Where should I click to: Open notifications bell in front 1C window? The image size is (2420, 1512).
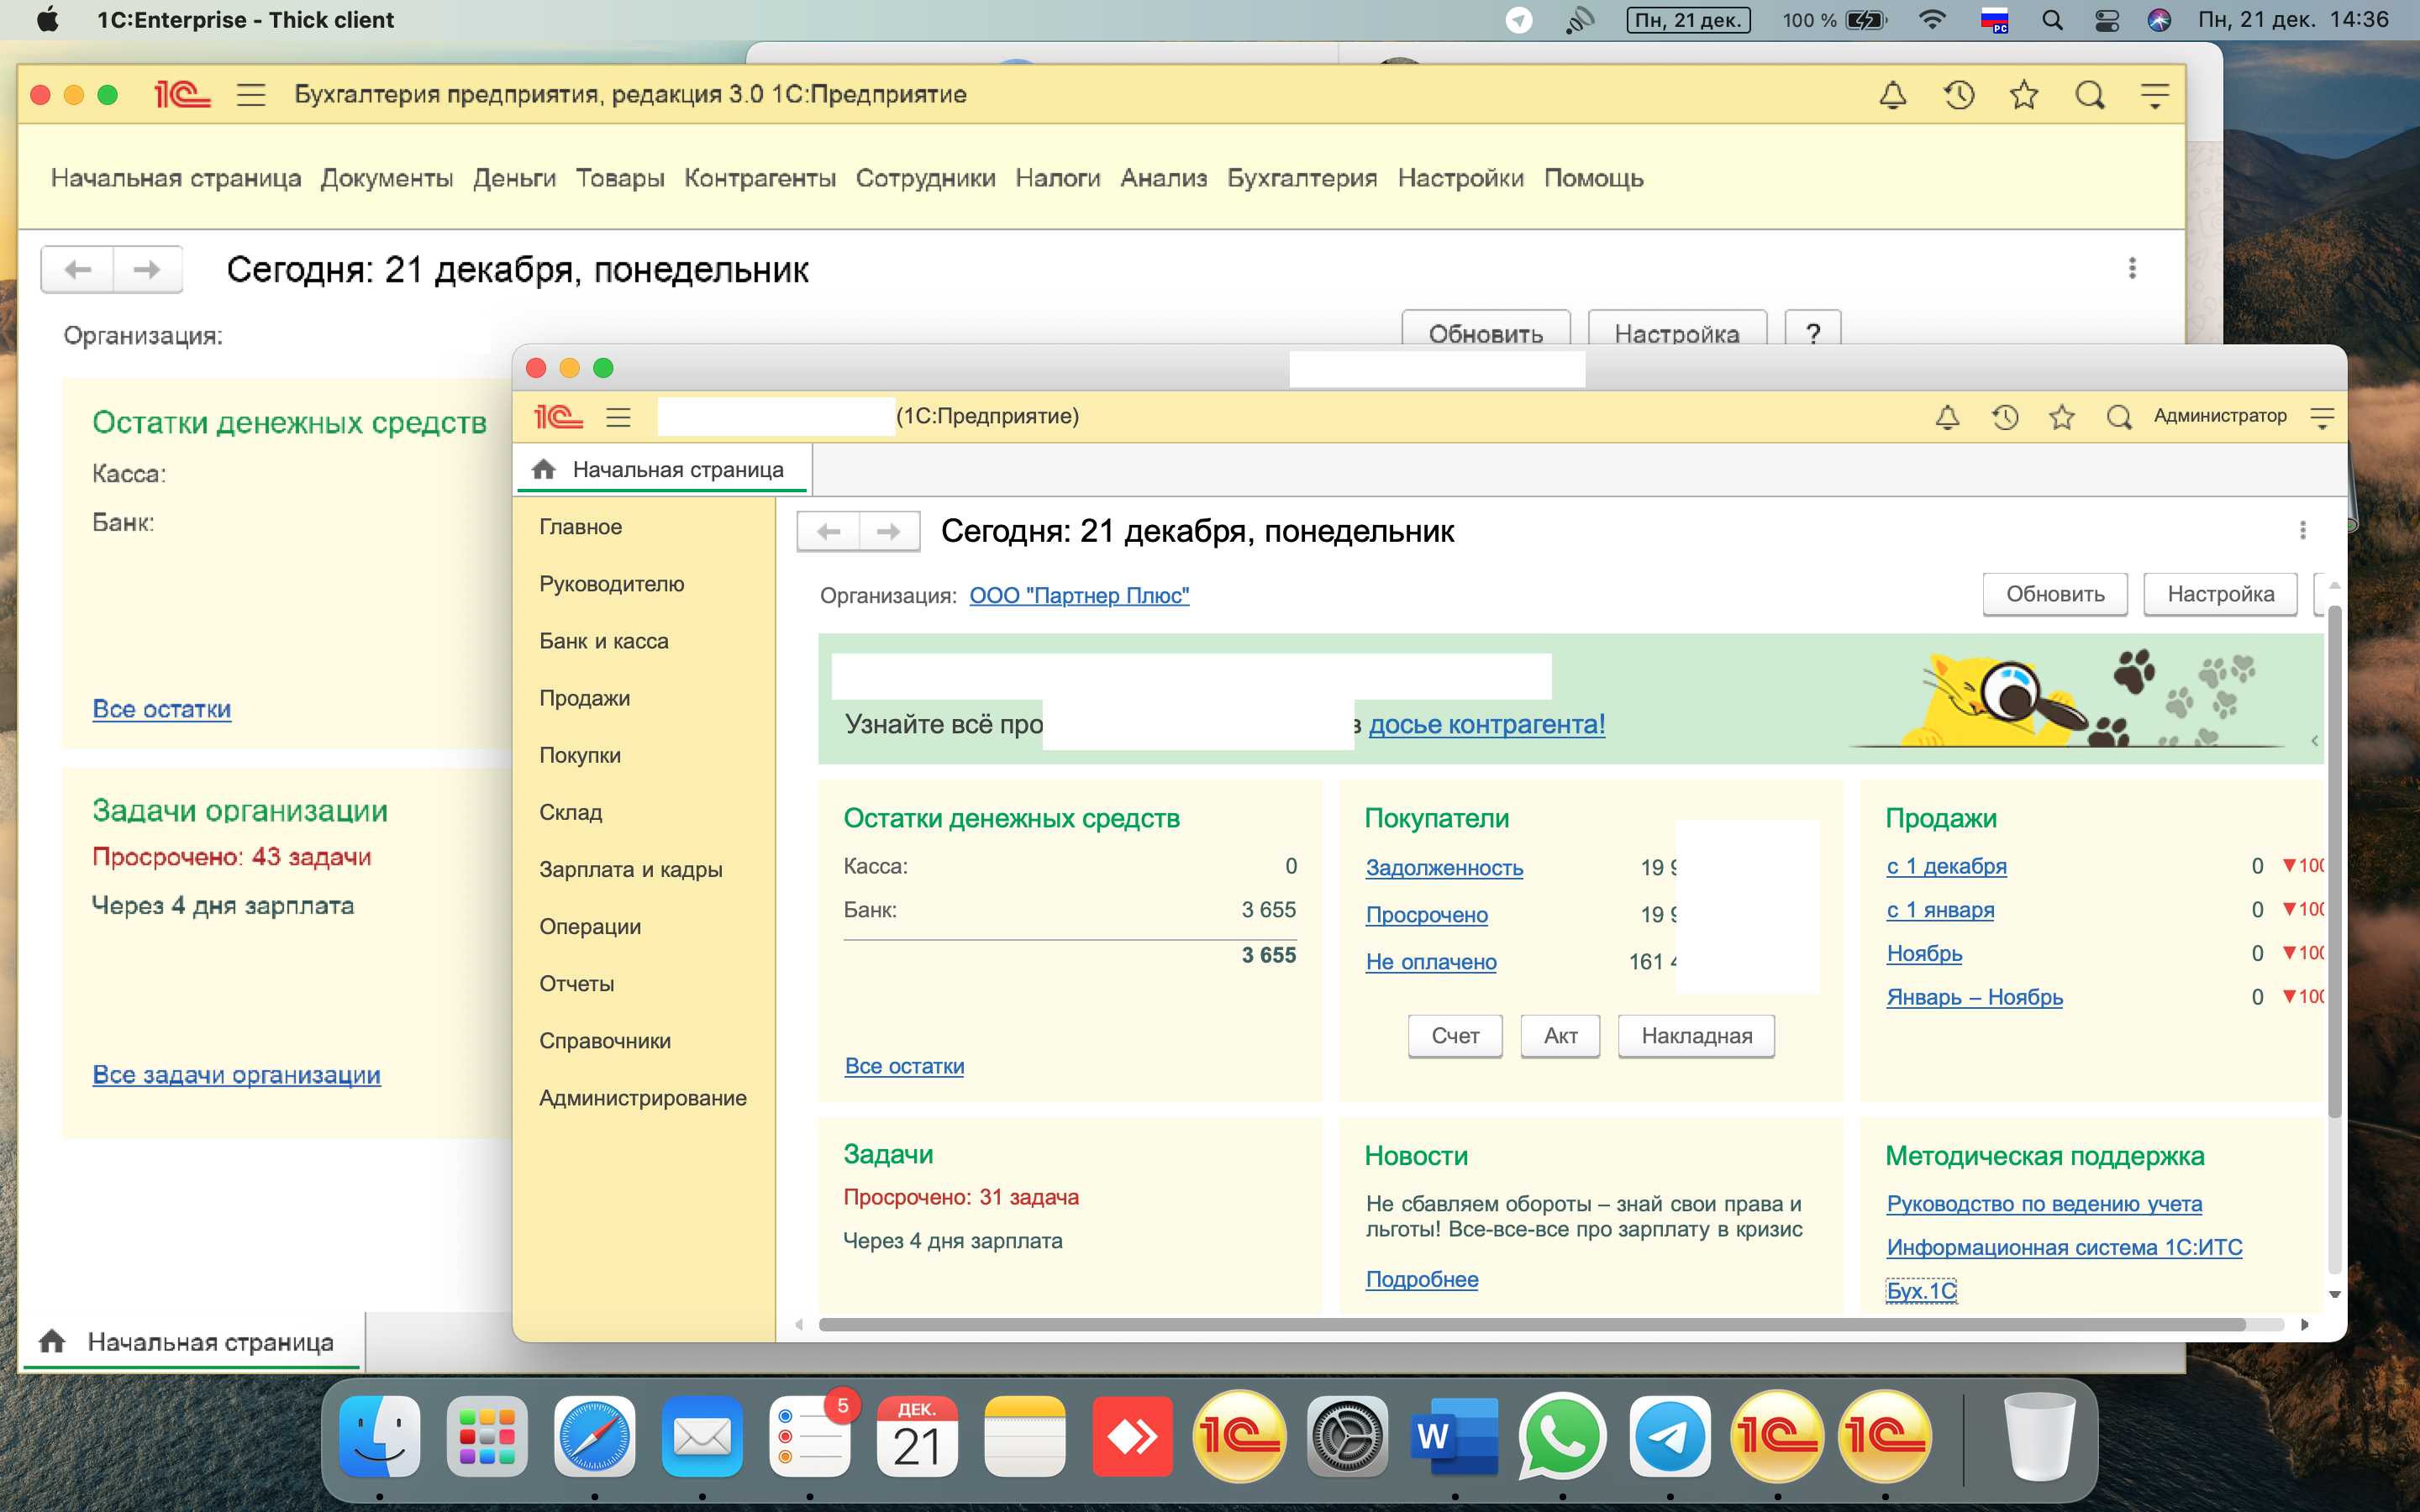(x=1947, y=417)
